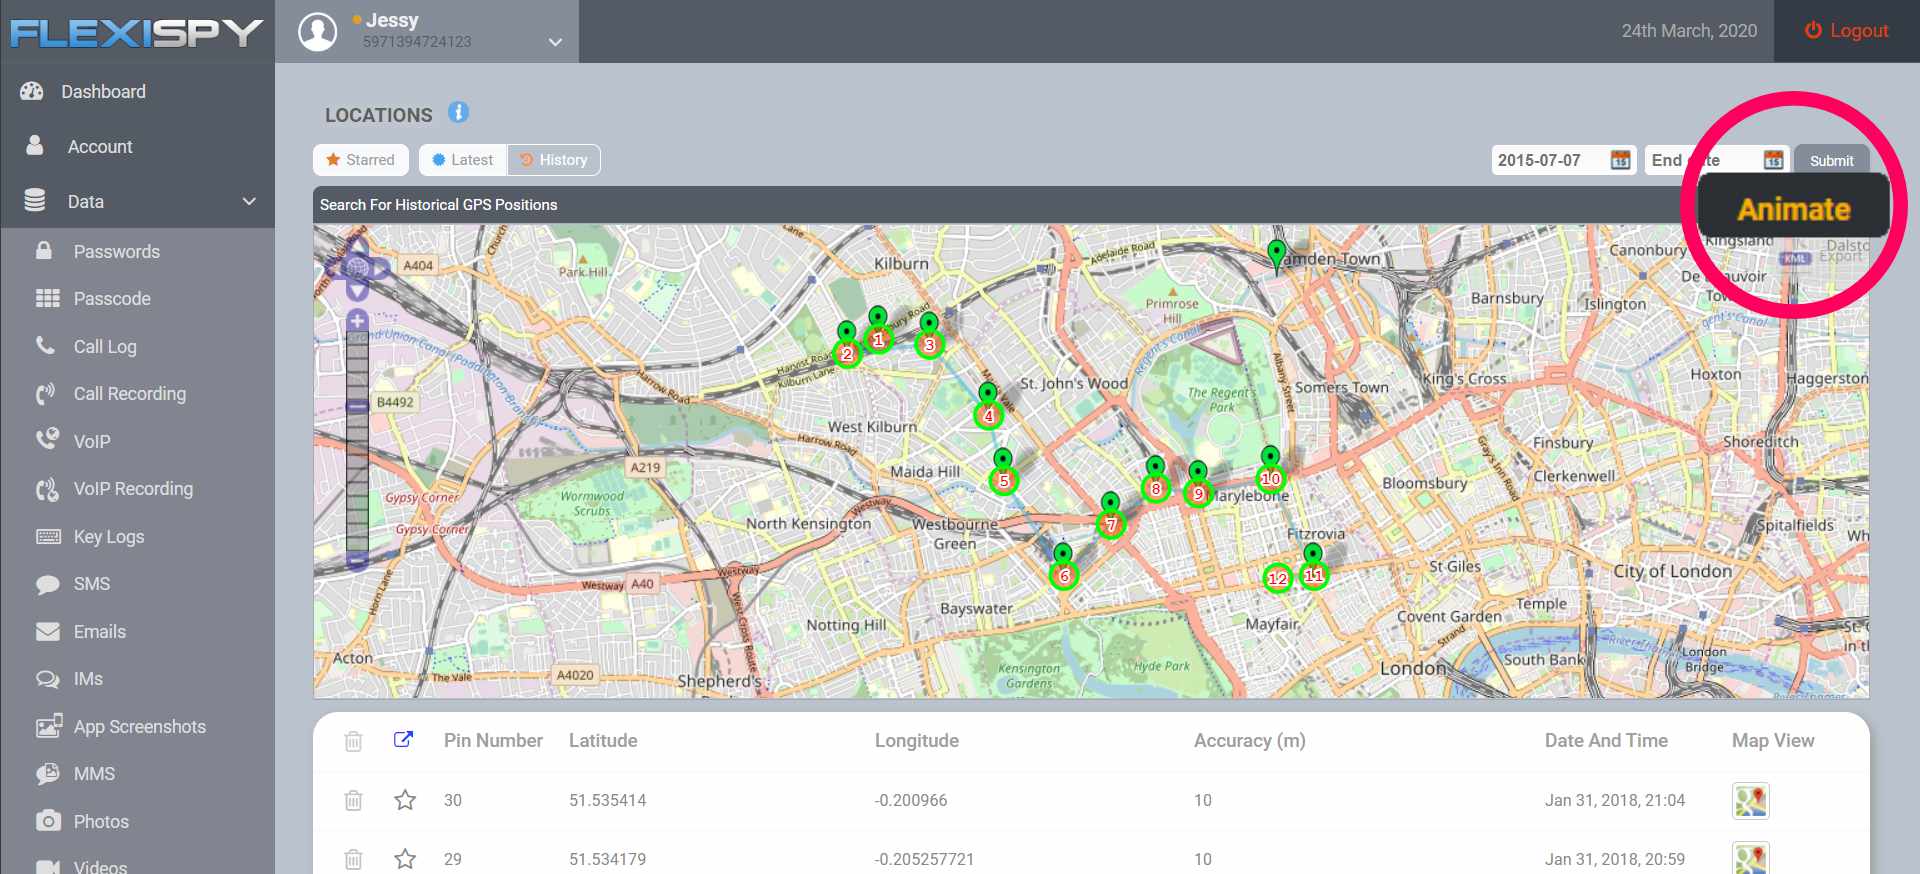Screen dimensions: 1920x874
Task: Click the map zoom slider handle
Action: [357, 406]
